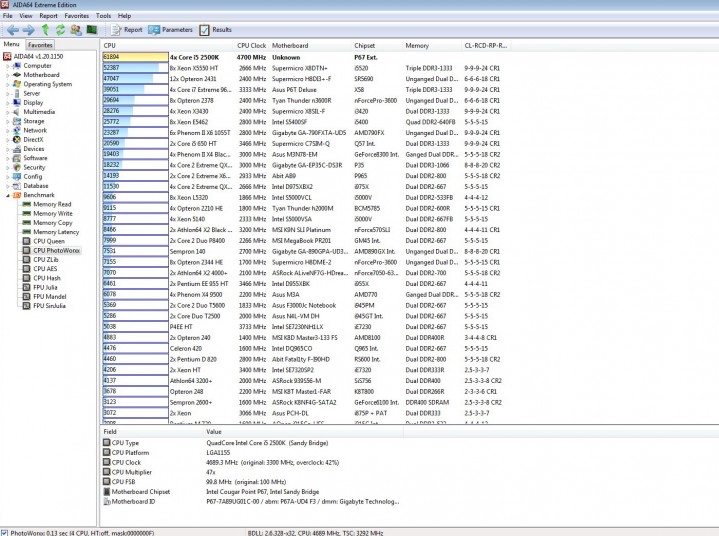Click the Refresh toolbar icon

pyautogui.click(x=60, y=30)
